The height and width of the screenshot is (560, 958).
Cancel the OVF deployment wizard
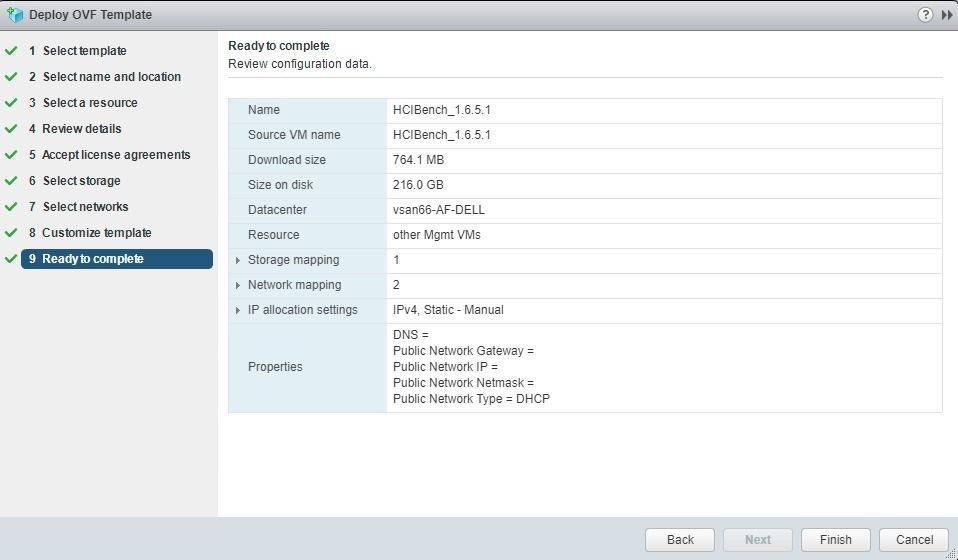coord(914,539)
